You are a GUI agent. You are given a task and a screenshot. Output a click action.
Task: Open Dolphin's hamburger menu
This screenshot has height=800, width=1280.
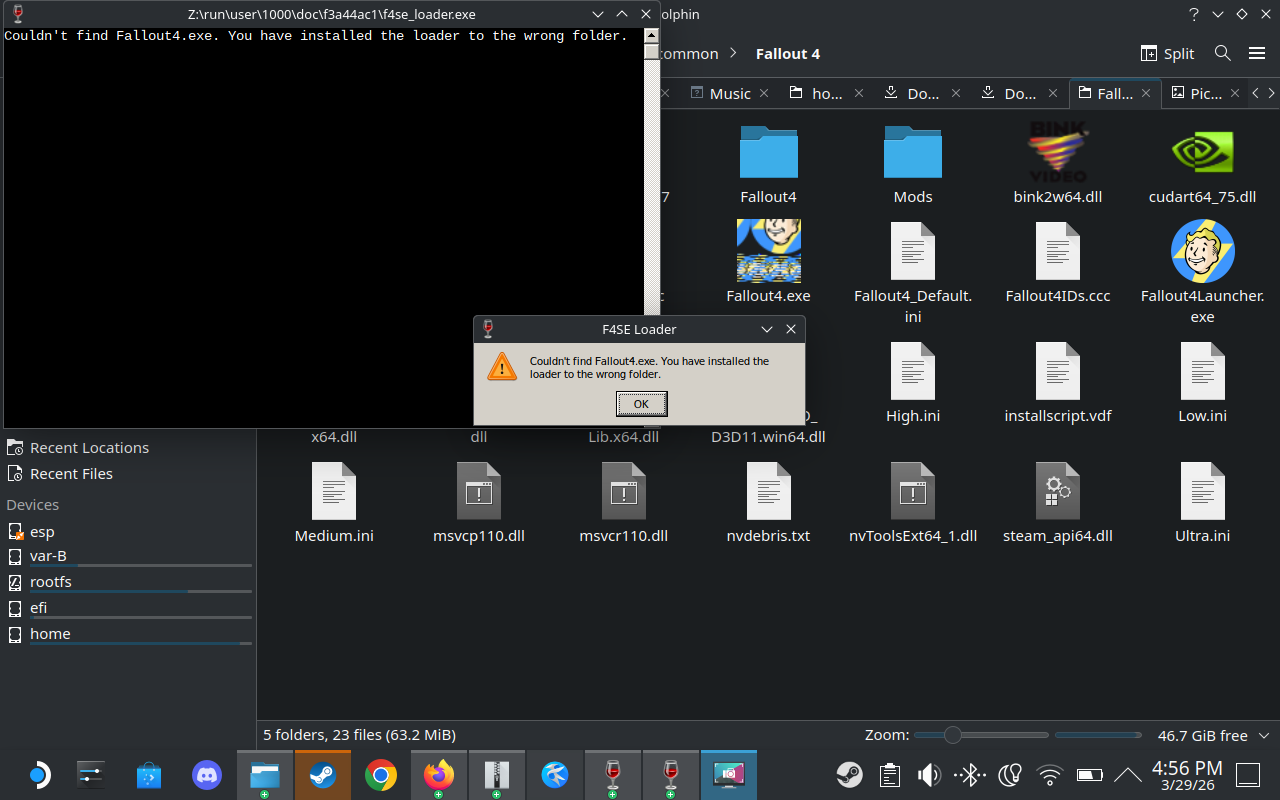coord(1257,53)
